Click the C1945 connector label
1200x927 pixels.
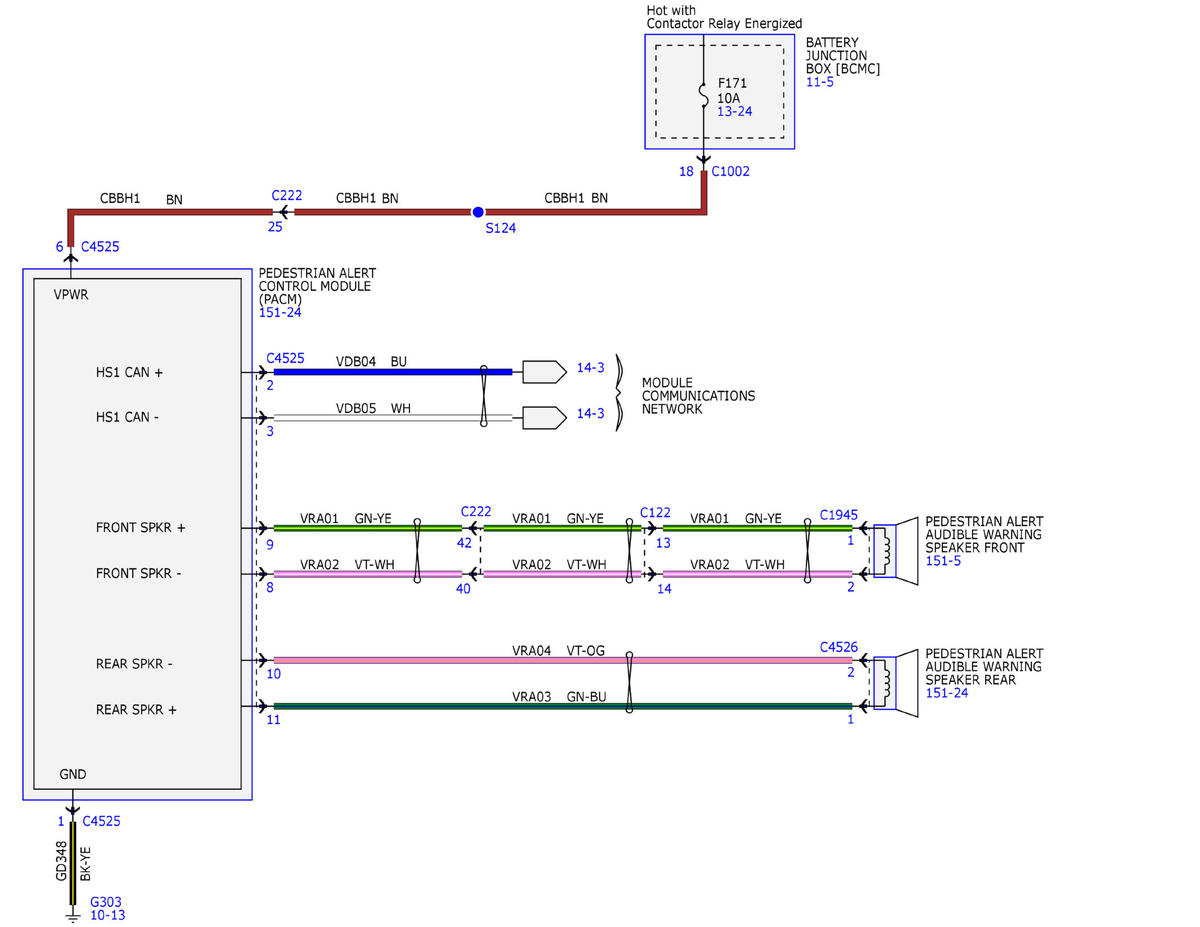(838, 514)
